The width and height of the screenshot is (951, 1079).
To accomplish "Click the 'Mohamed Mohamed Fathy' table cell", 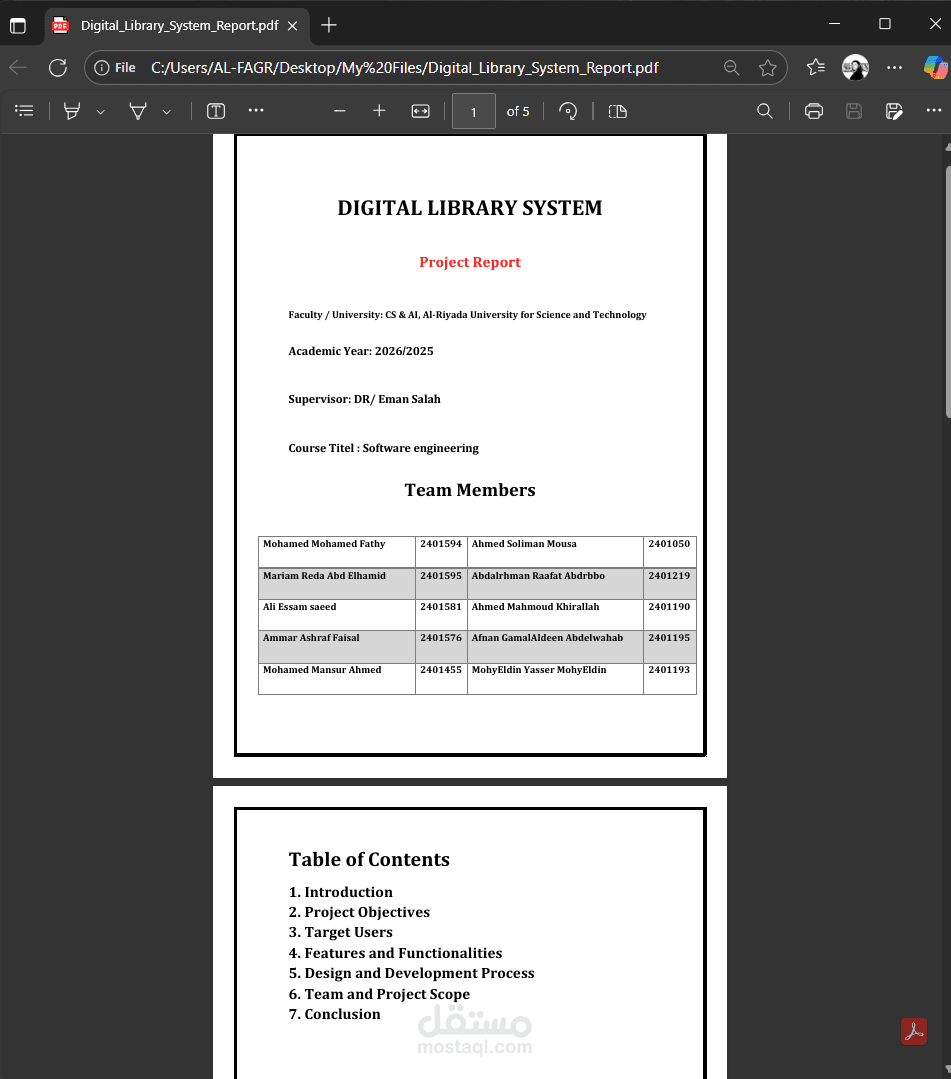I will click(x=336, y=552).
